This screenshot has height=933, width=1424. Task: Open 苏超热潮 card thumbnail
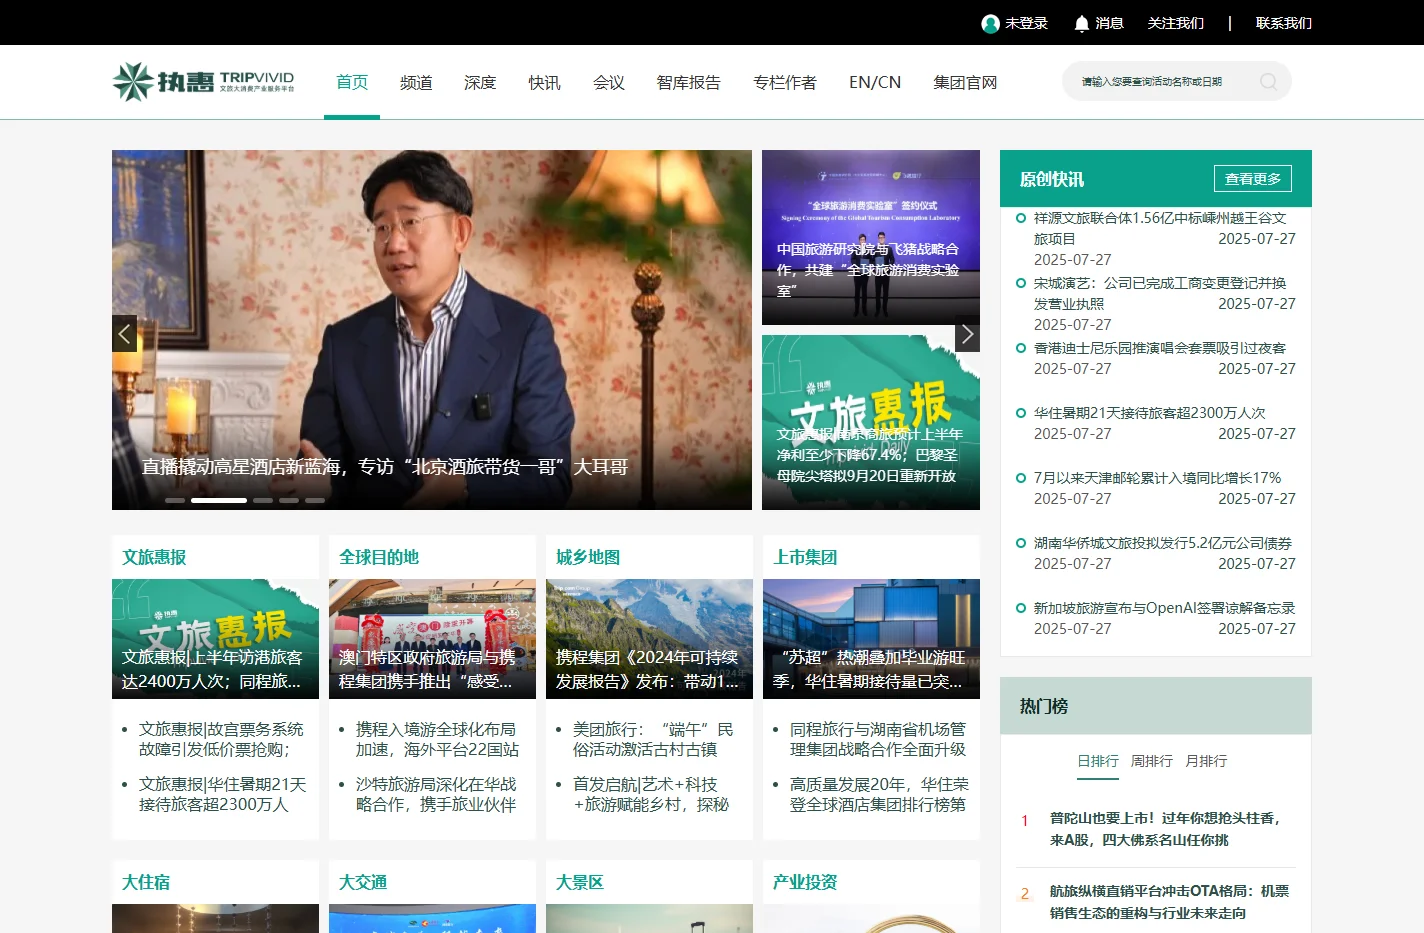coord(871,639)
